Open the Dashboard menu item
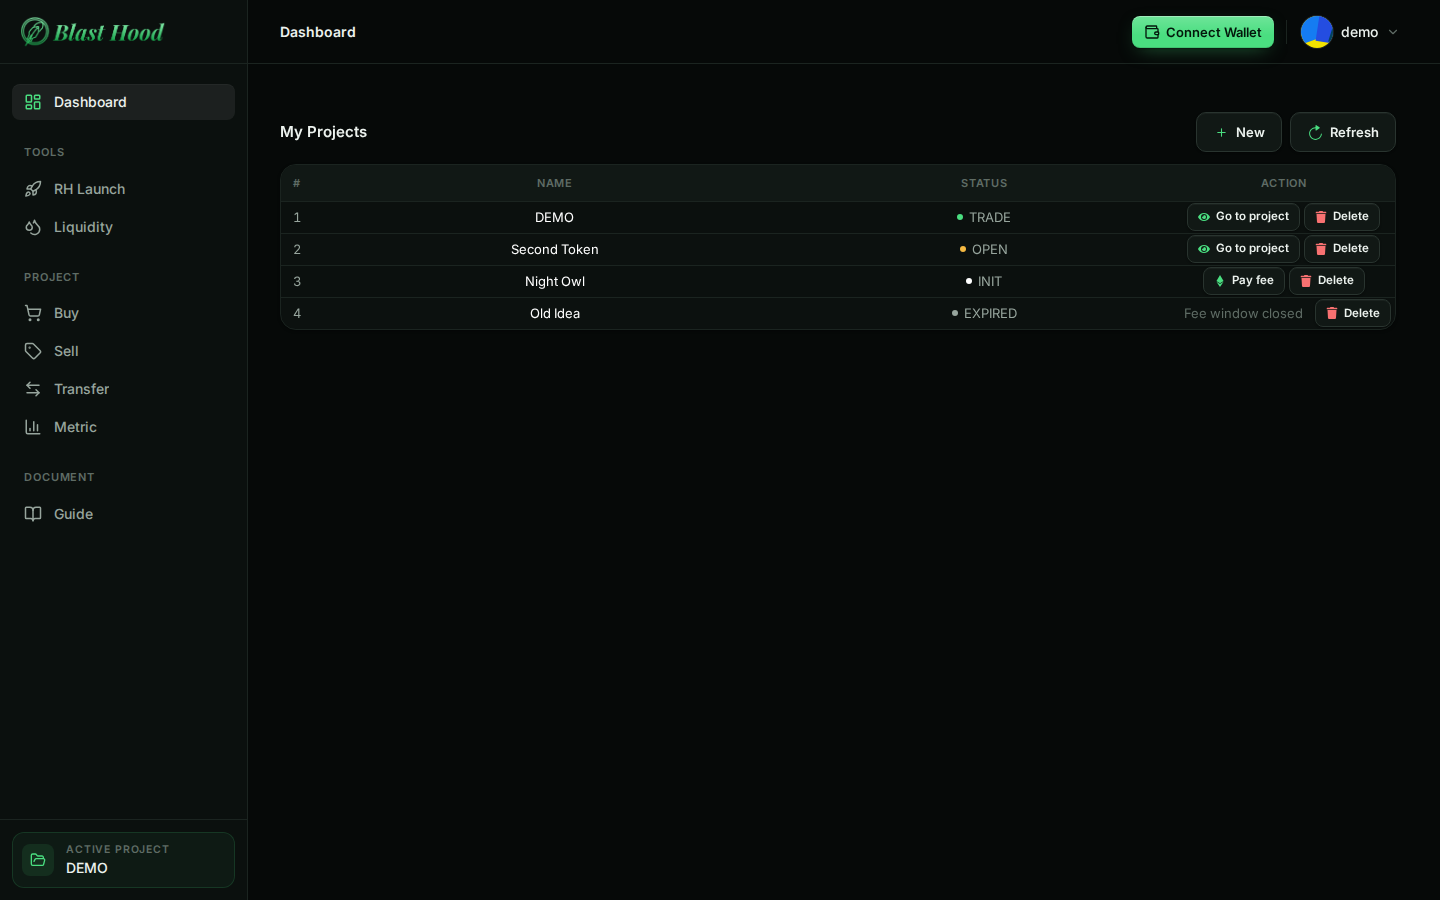This screenshot has height=900, width=1440. point(123,102)
